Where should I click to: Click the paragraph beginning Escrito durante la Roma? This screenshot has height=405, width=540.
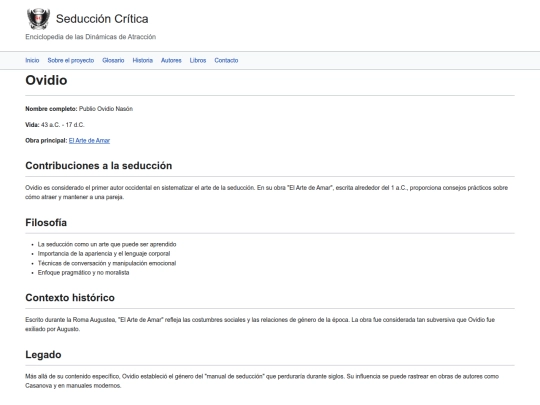click(260, 324)
